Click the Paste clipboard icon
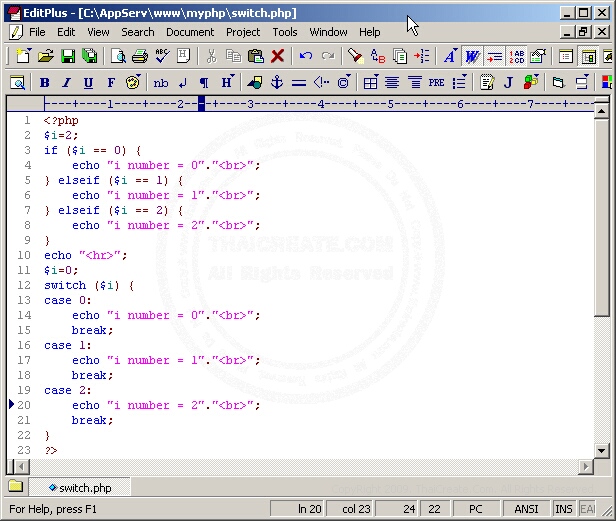 255,57
